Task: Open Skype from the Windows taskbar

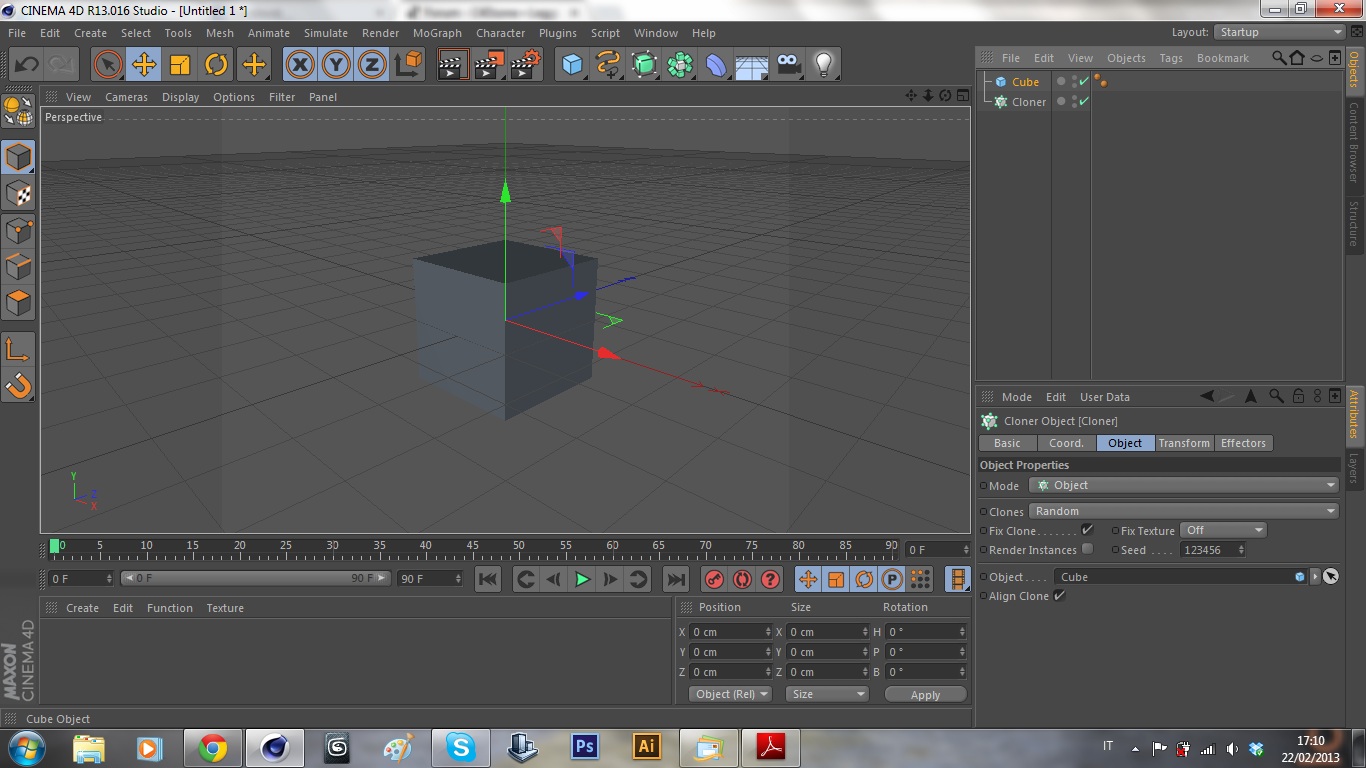Action: [x=460, y=747]
